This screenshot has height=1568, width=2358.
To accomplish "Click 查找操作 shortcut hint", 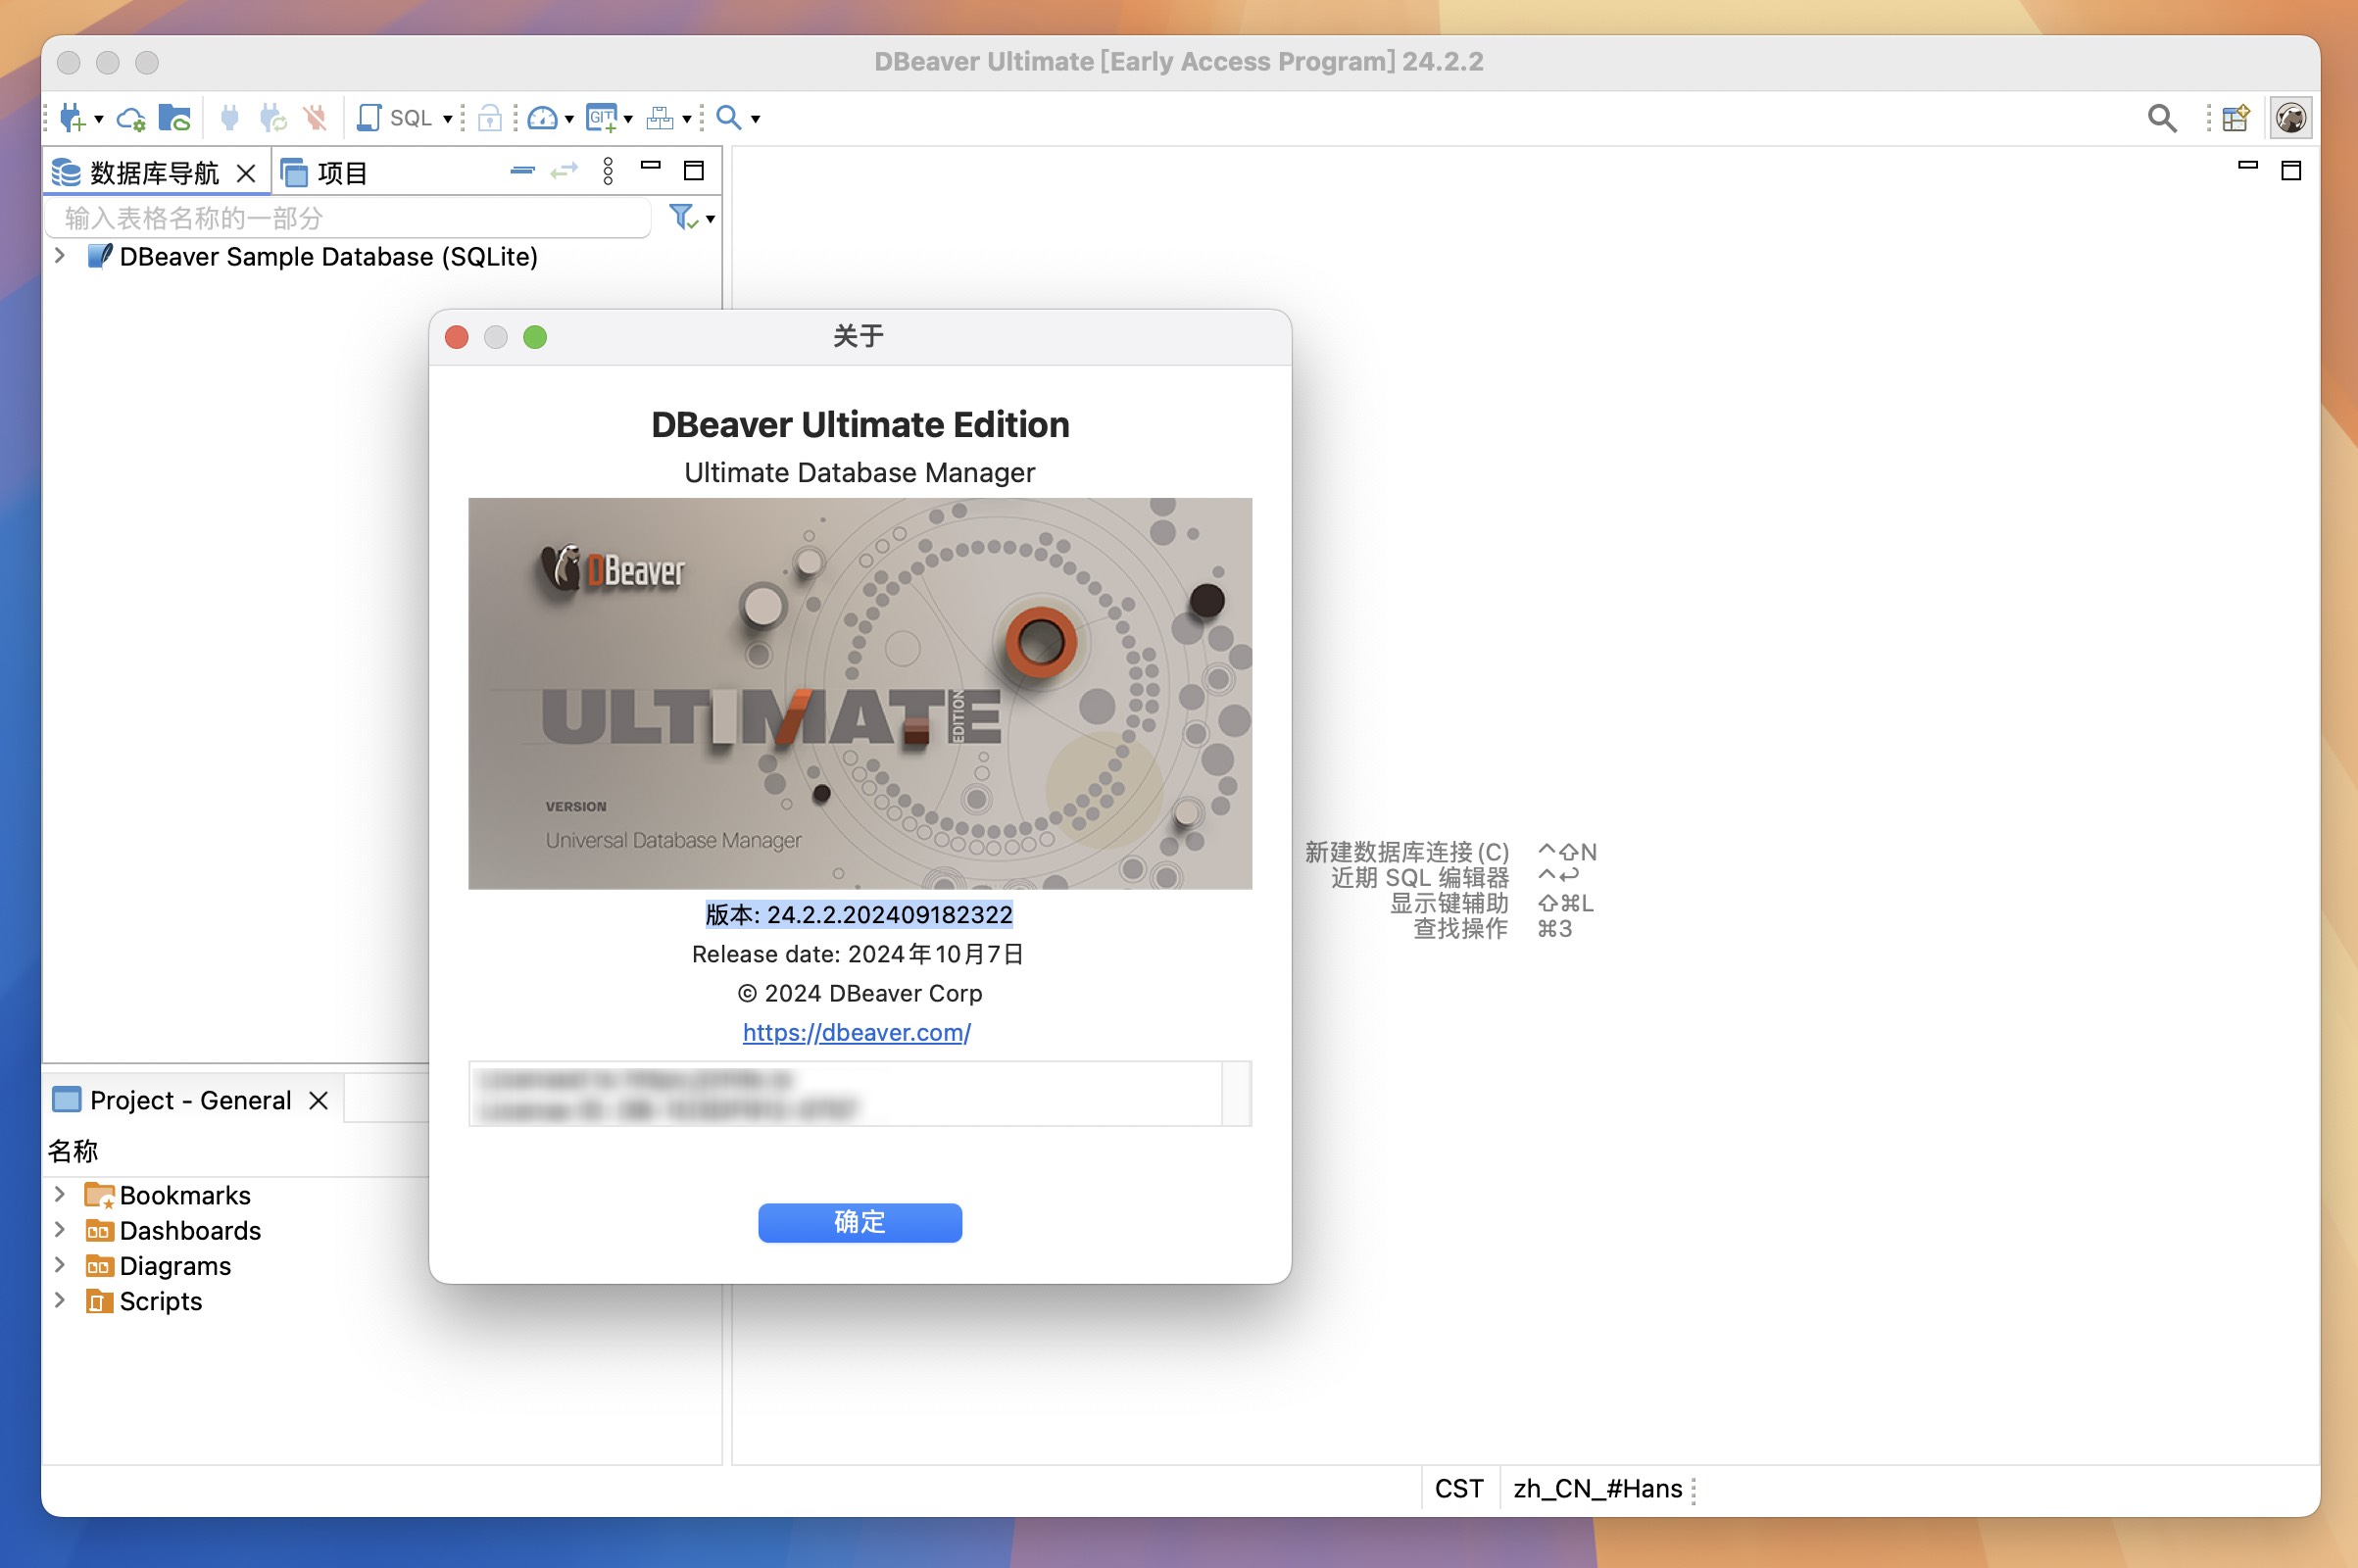I will pyautogui.click(x=1461, y=929).
